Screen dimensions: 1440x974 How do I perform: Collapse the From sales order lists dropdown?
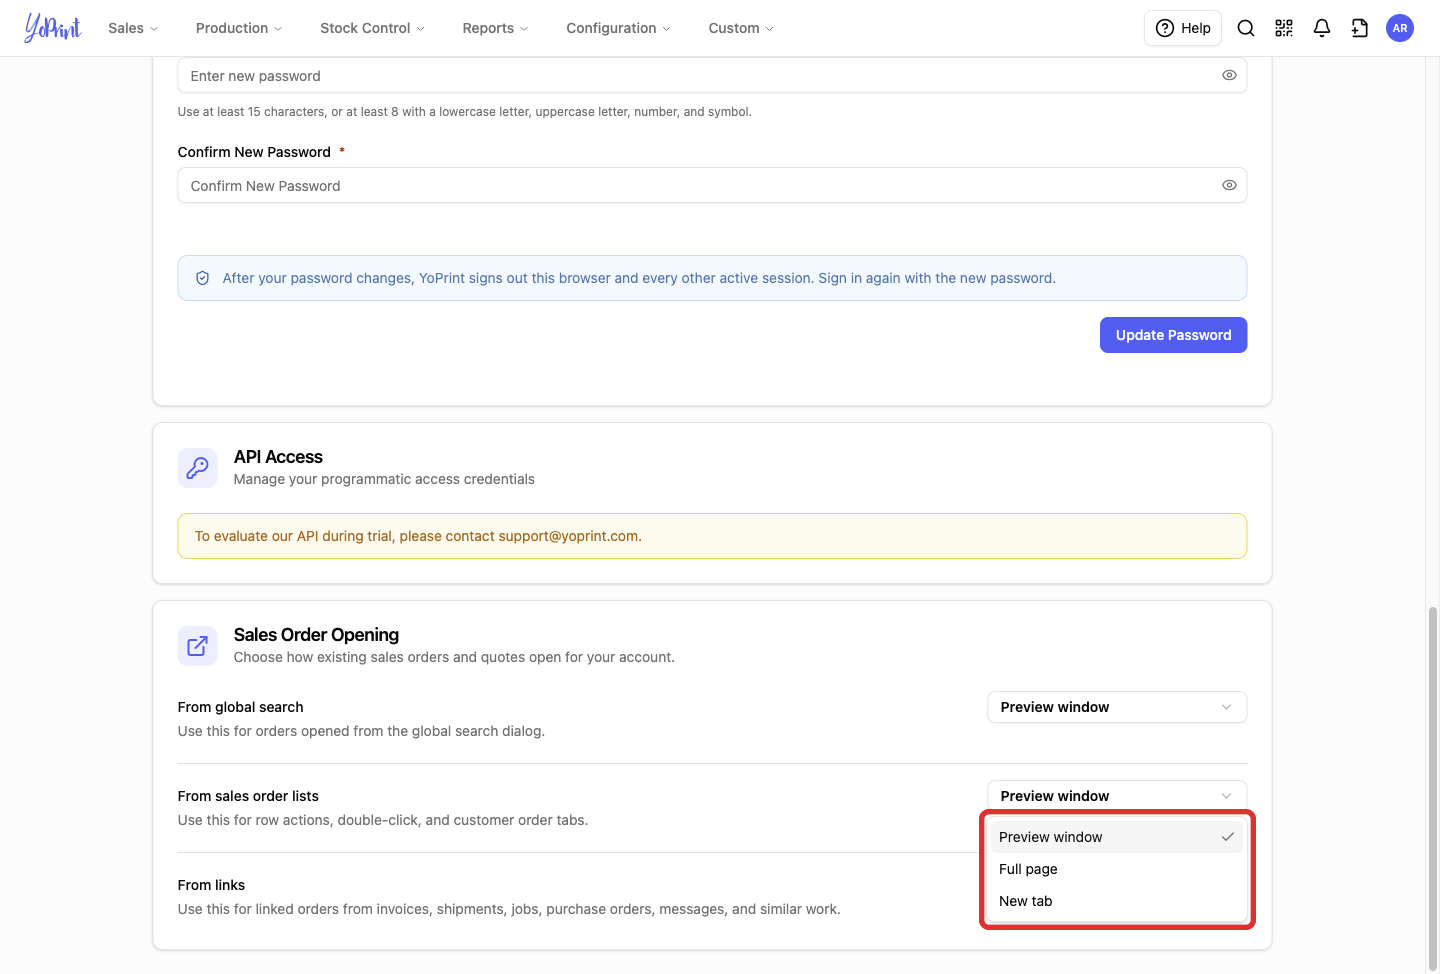click(1117, 796)
